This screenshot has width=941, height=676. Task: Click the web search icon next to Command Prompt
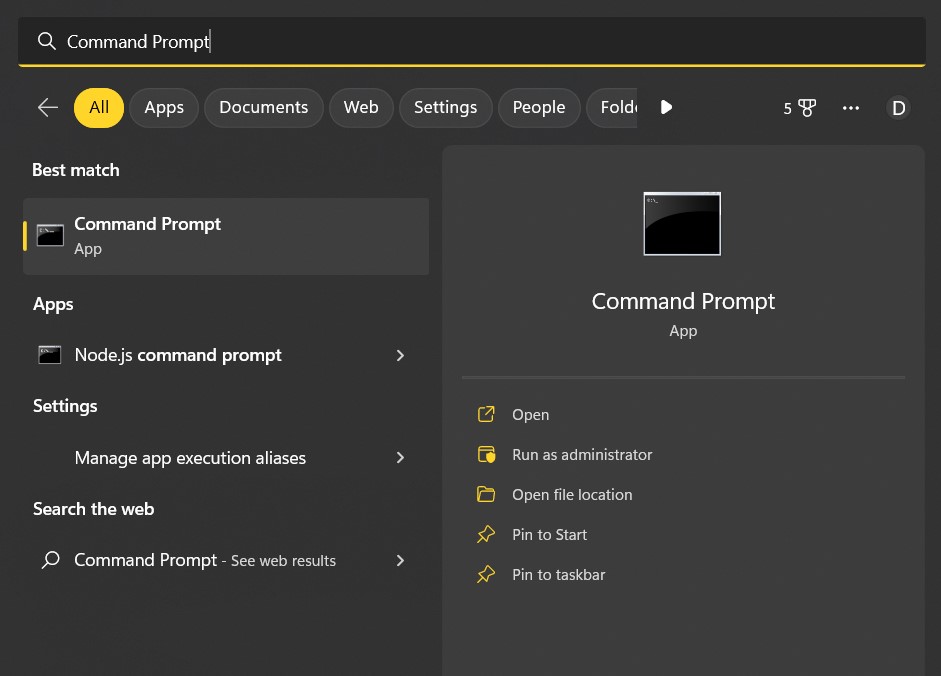point(50,560)
